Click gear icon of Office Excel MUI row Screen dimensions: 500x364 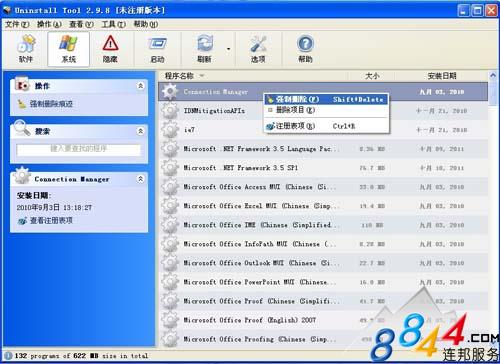coord(170,206)
